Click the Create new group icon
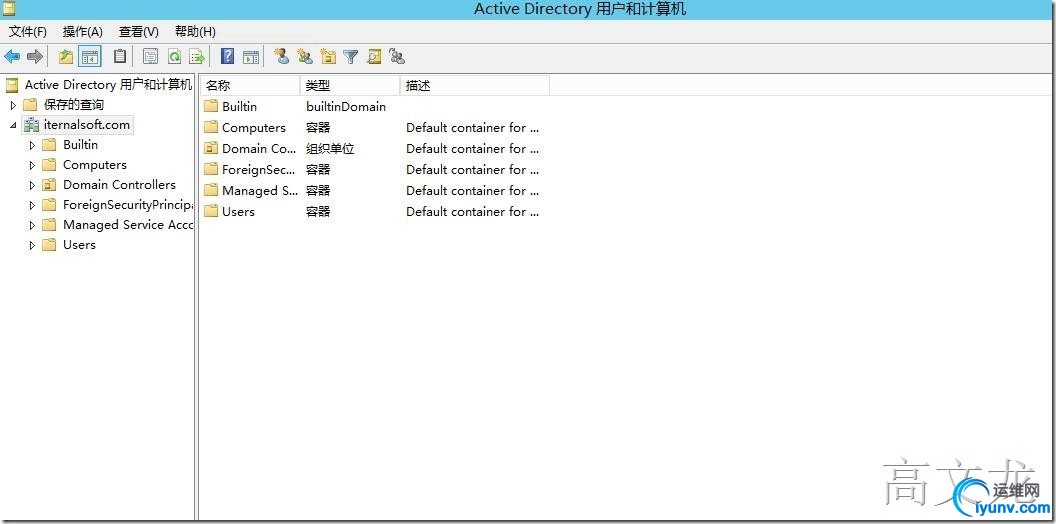Viewport: 1056px width, 524px height. click(305, 57)
